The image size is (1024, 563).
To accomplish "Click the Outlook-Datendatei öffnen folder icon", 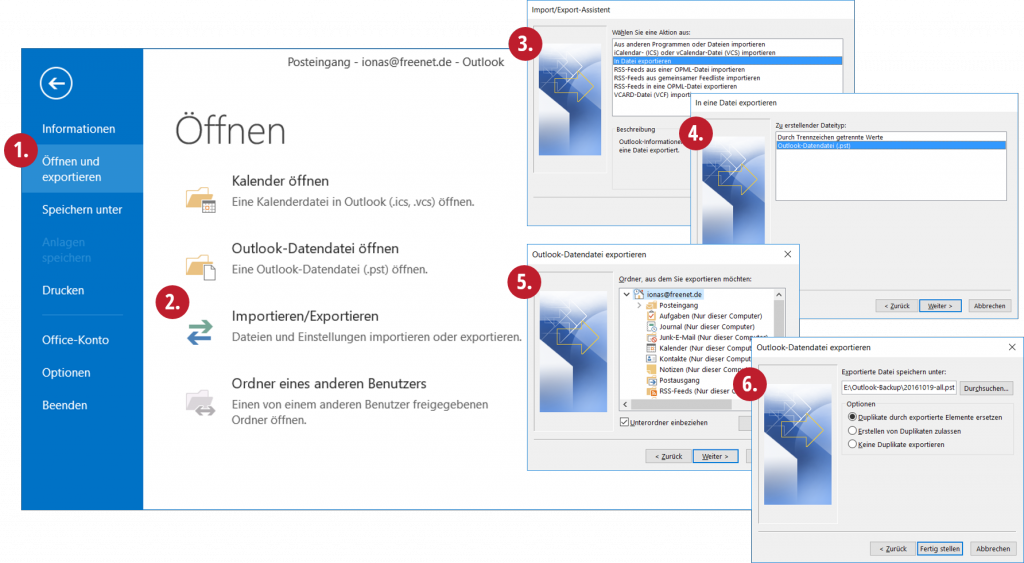I will [200, 267].
